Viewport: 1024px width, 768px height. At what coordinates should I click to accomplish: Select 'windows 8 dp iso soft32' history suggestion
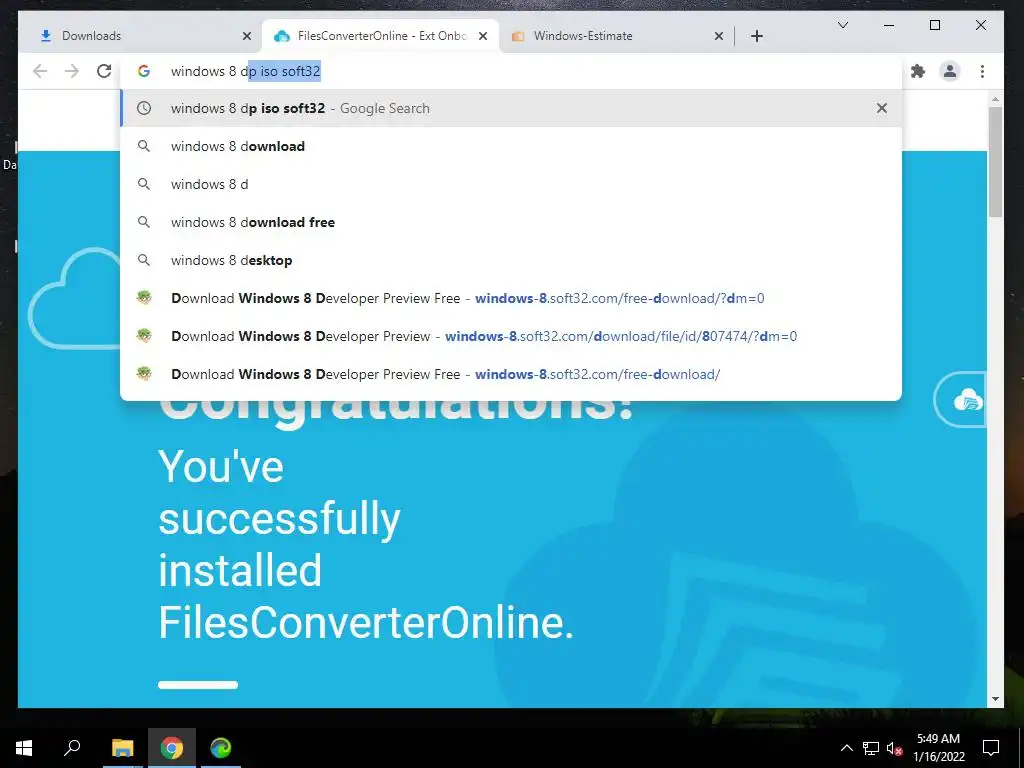(x=511, y=108)
